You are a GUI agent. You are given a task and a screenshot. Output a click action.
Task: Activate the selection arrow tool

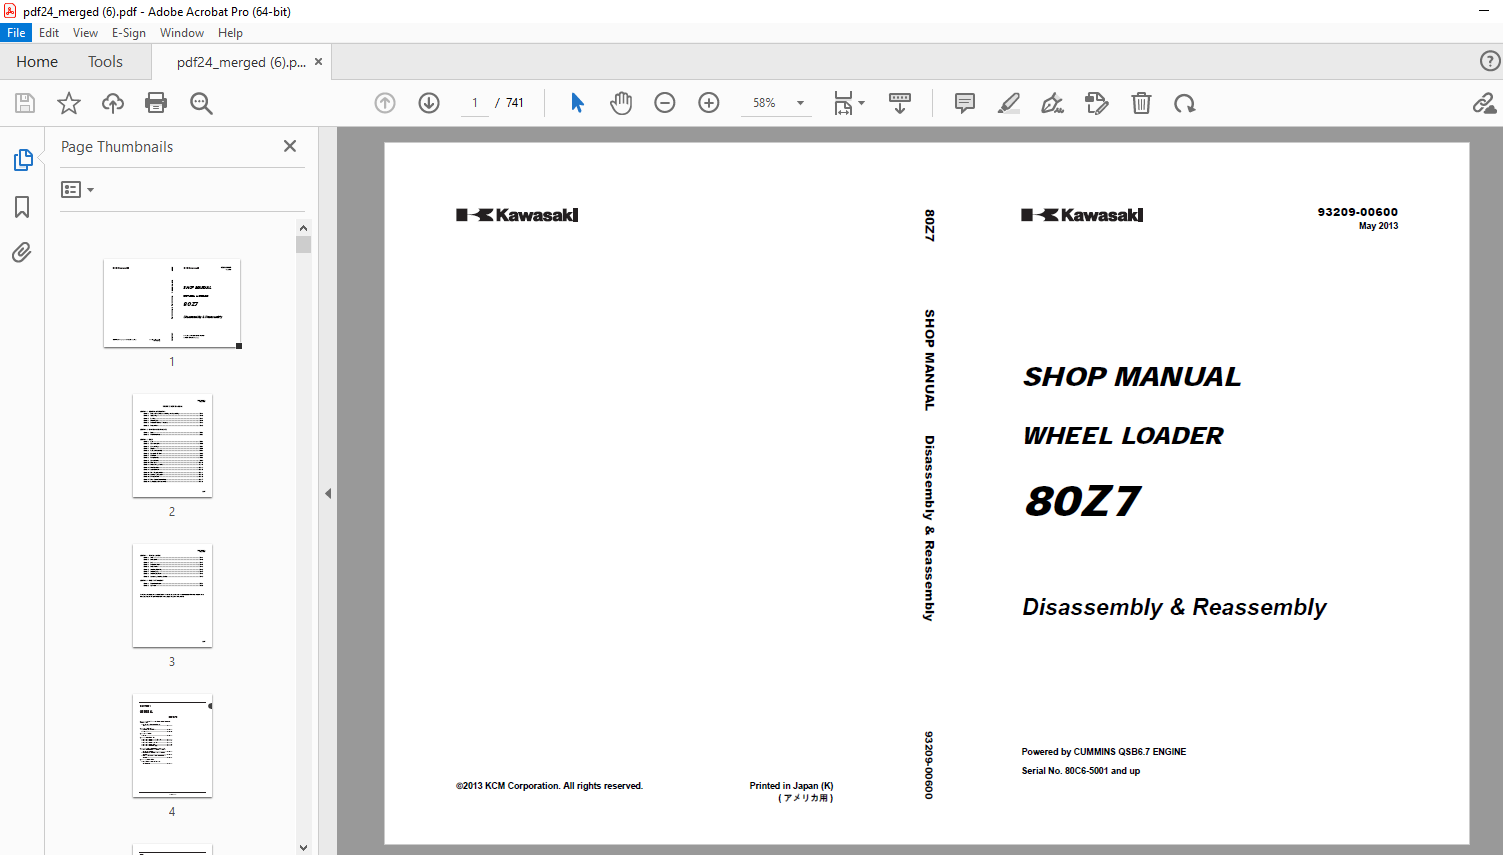point(577,103)
